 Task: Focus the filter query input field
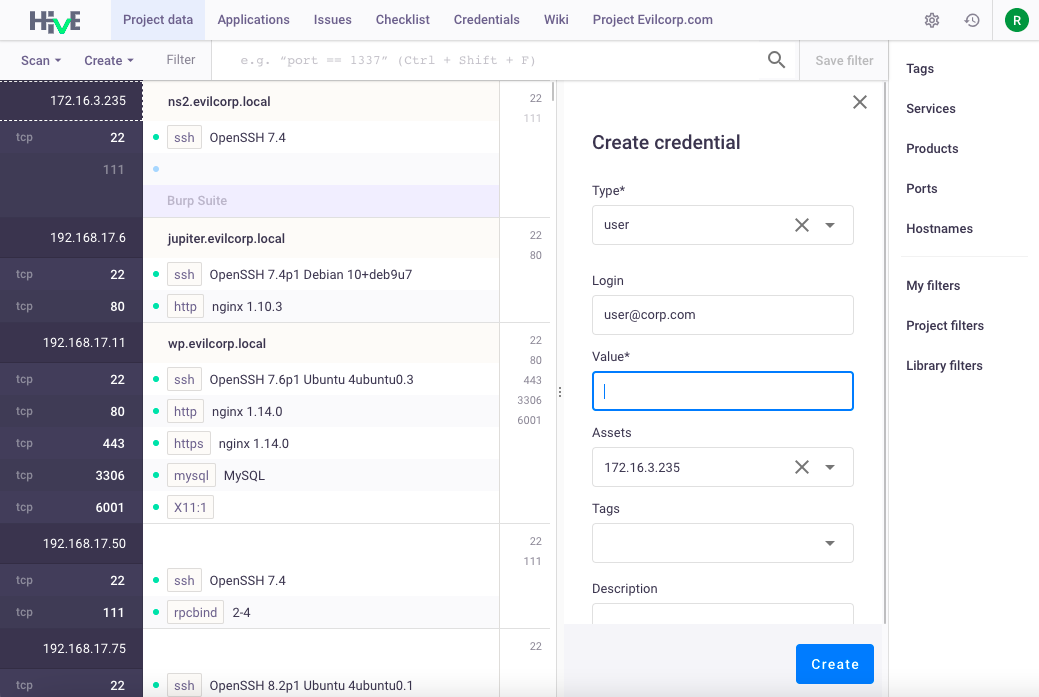point(490,60)
